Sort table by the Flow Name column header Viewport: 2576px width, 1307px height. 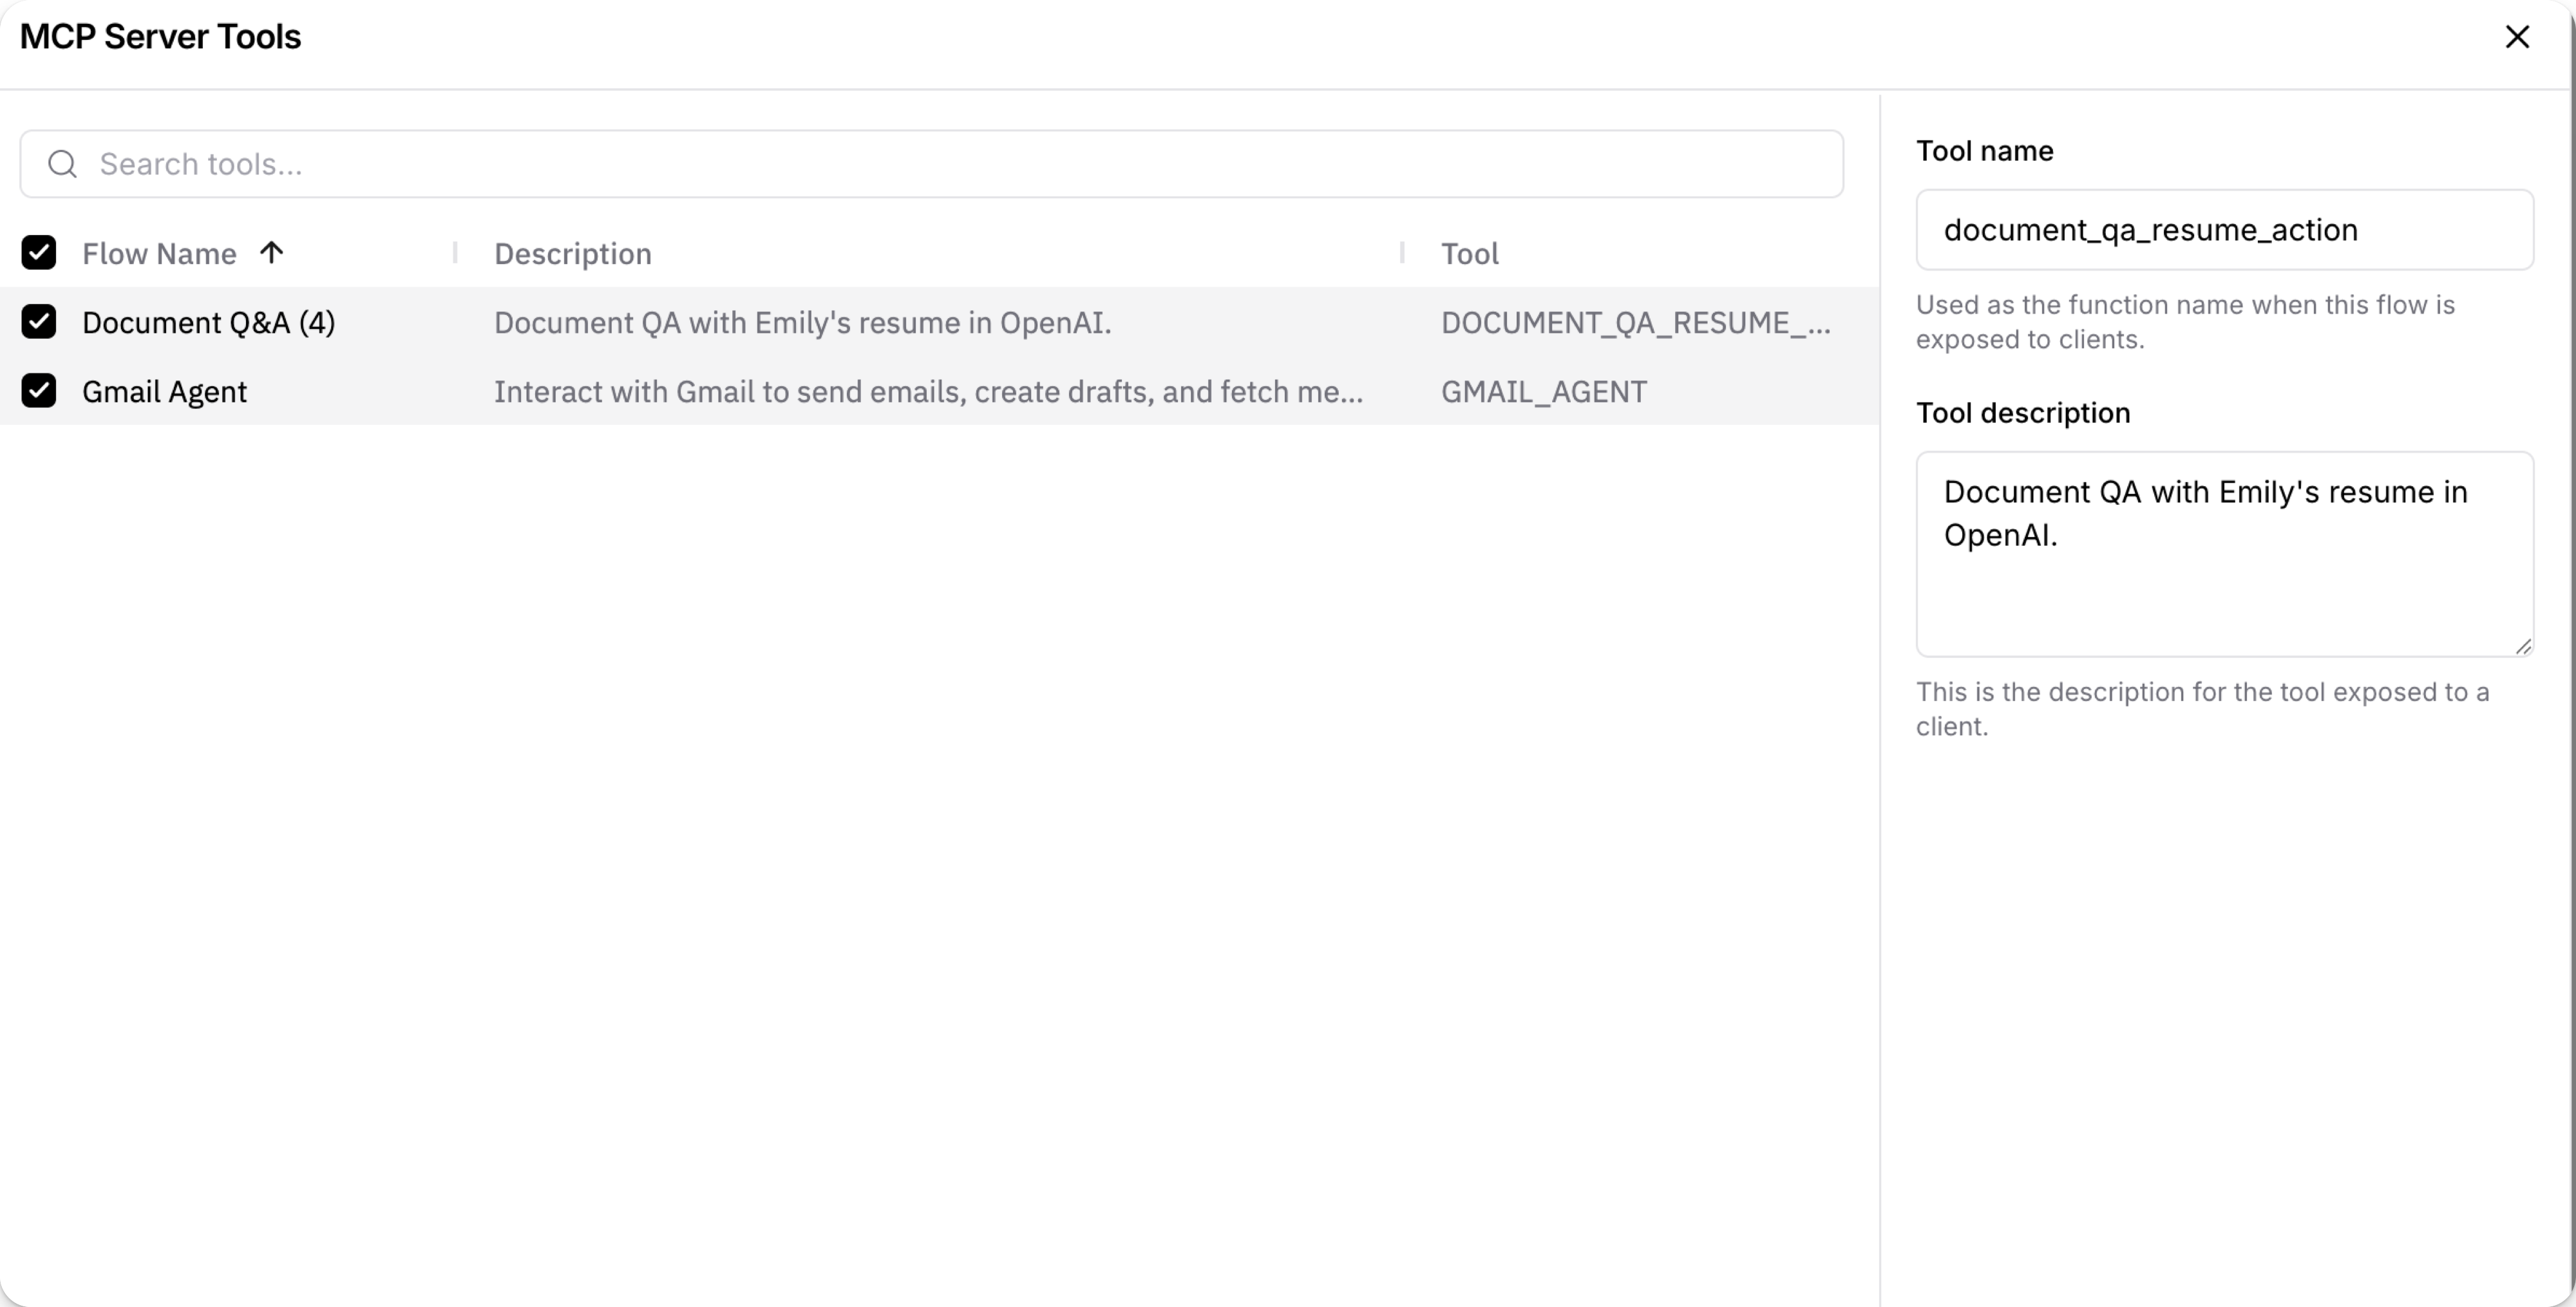point(160,253)
